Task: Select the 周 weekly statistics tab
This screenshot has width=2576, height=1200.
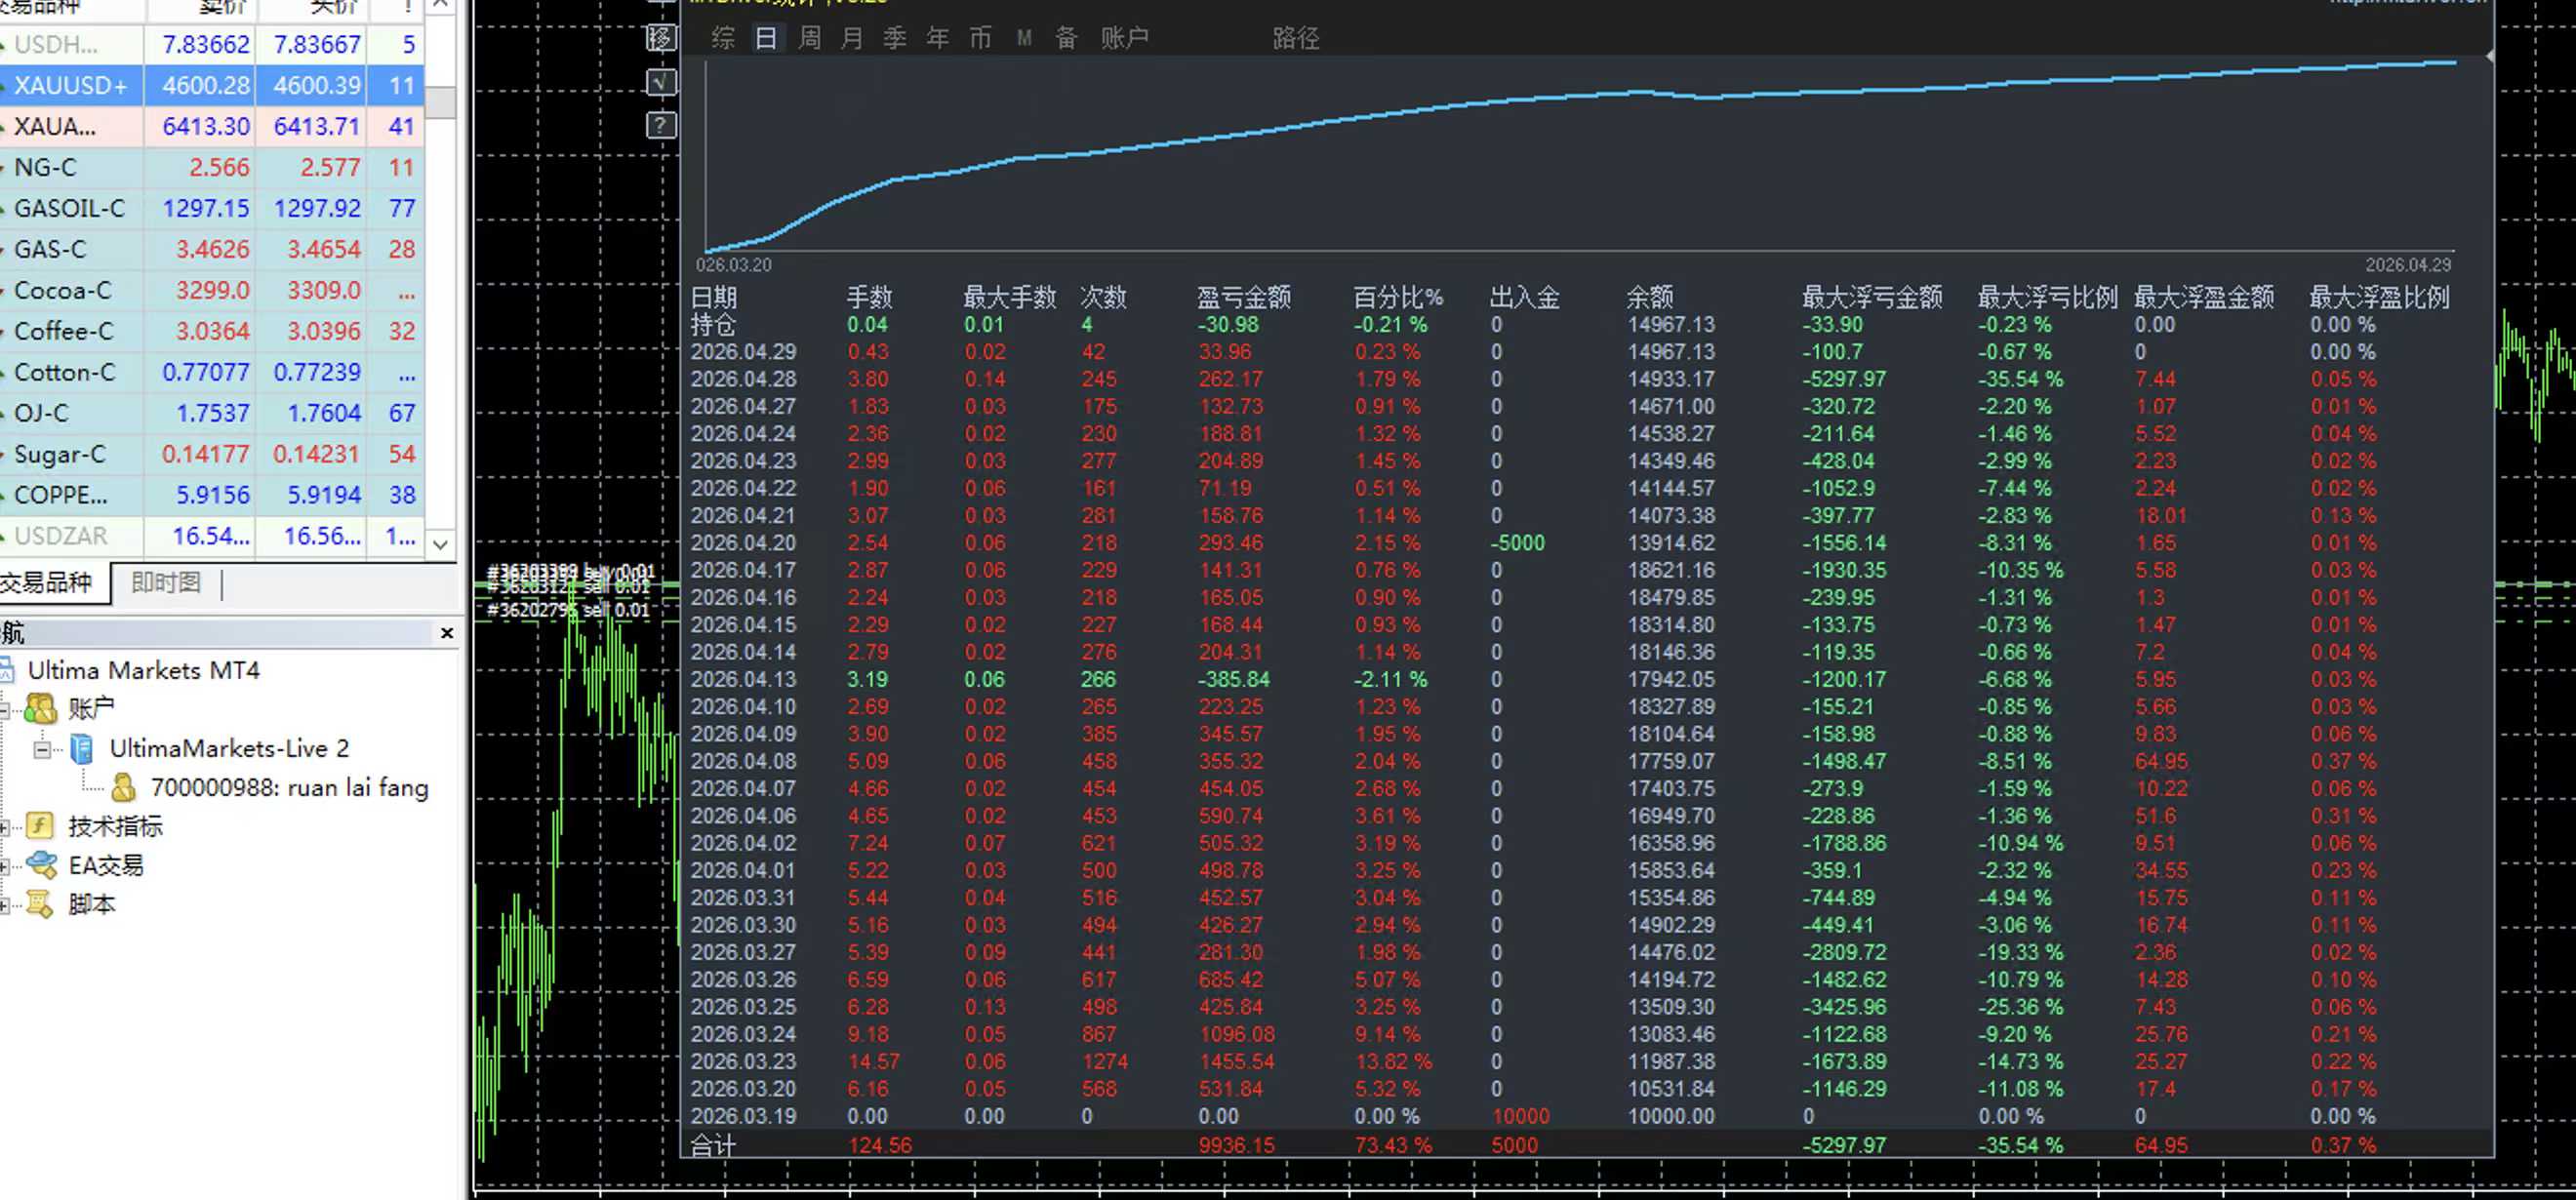Action: [x=809, y=38]
